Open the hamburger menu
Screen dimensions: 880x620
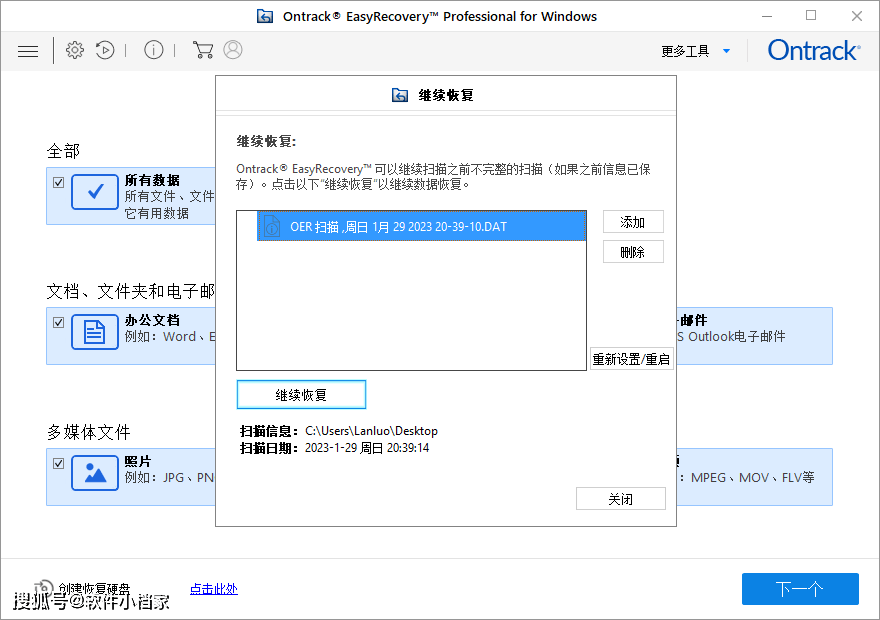[28, 52]
